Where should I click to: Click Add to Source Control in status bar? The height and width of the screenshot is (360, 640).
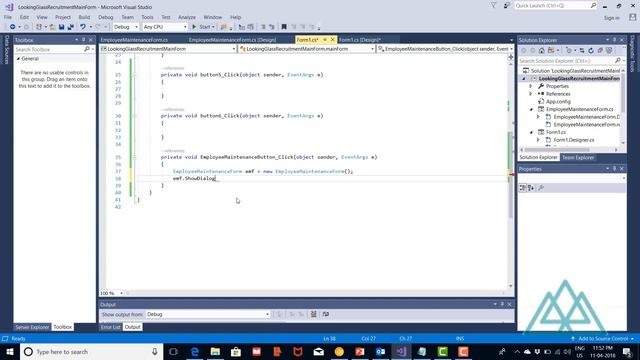click(x=603, y=339)
